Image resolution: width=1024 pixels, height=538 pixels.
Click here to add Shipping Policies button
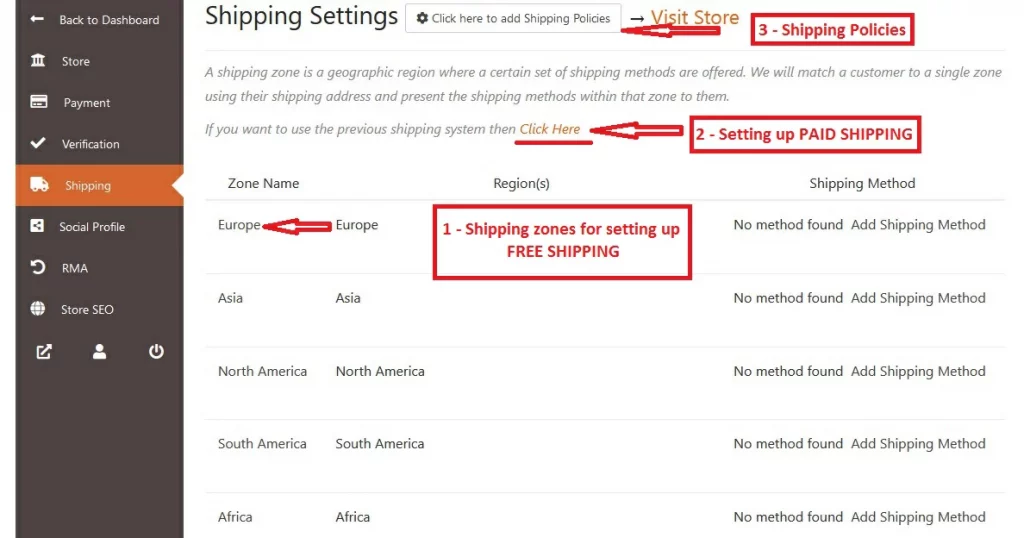[513, 18]
